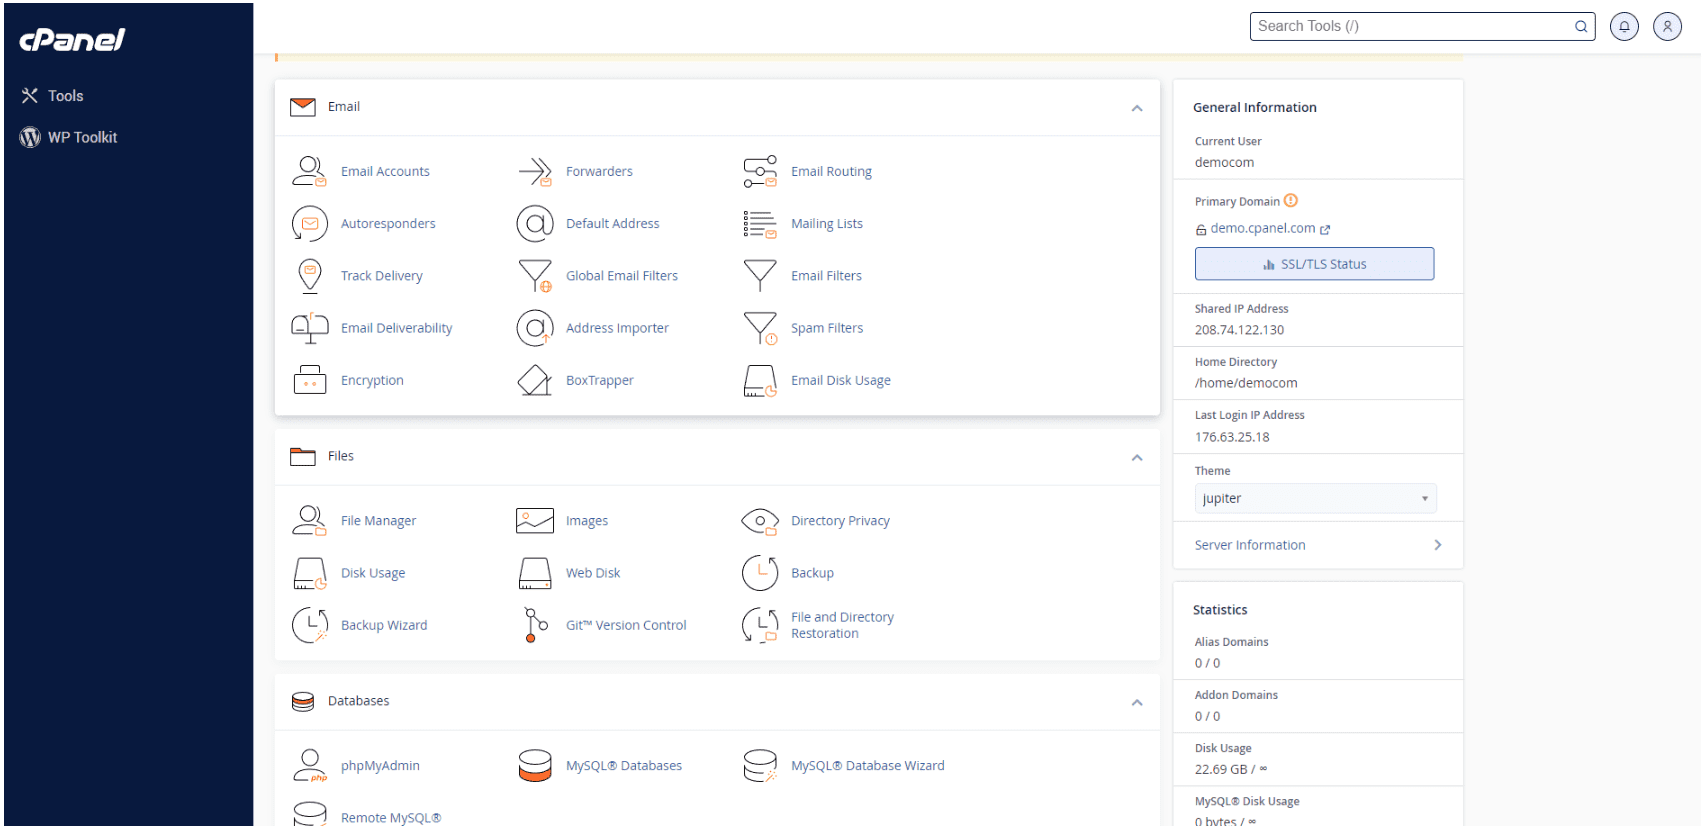Open the Track Delivery pin icon

pyautogui.click(x=309, y=275)
